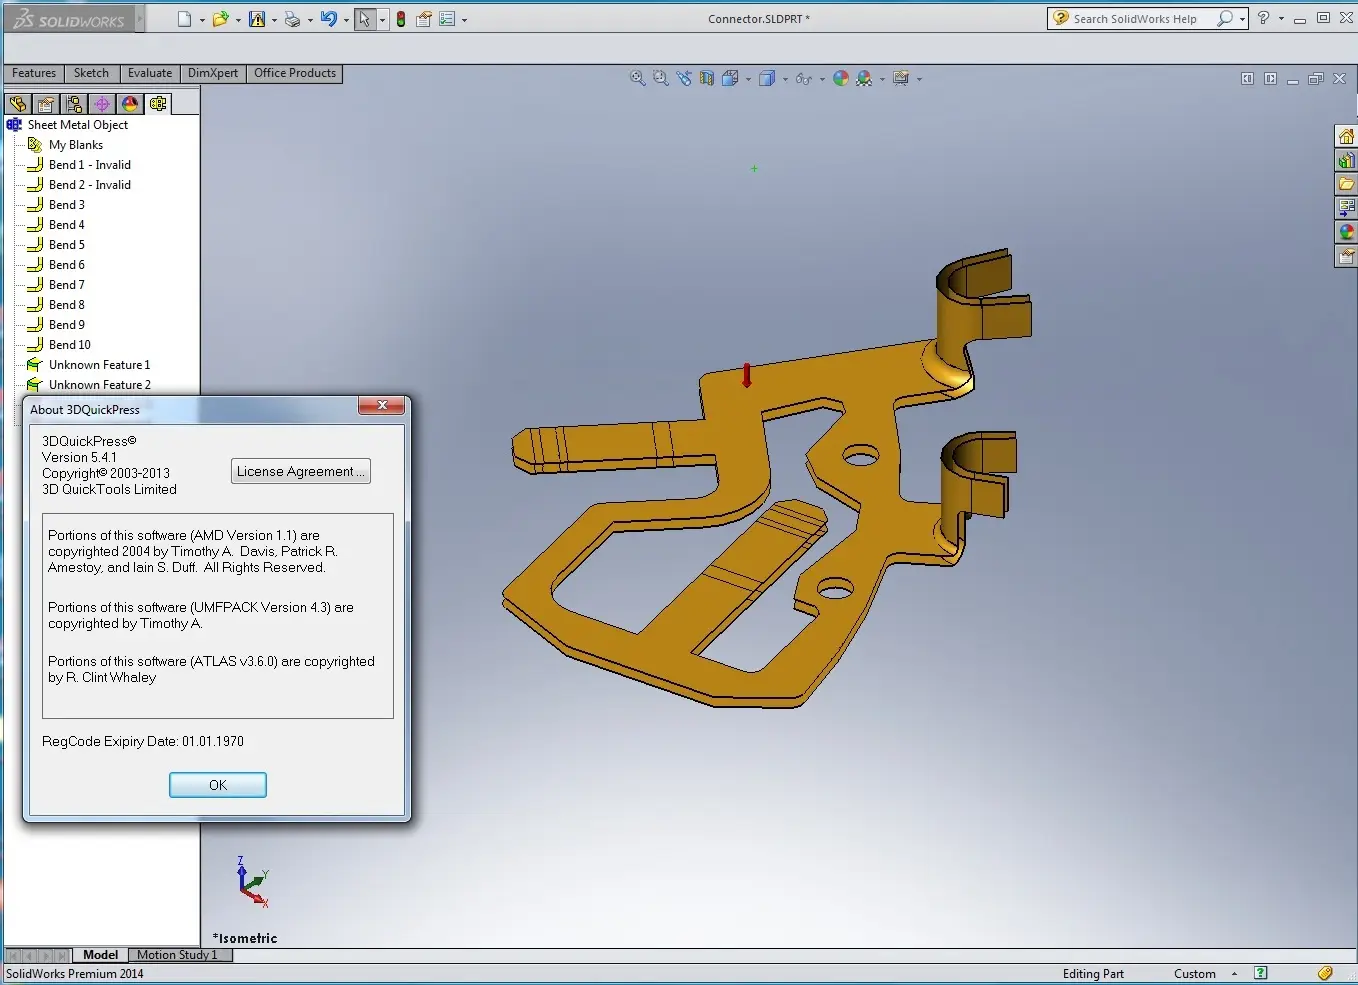The height and width of the screenshot is (985, 1358).
Task: Open the Options checklist icon
Action: pos(447,19)
